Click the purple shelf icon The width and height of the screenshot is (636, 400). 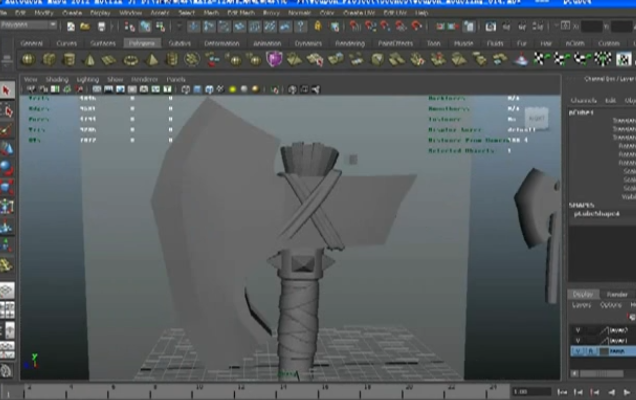coord(274,60)
